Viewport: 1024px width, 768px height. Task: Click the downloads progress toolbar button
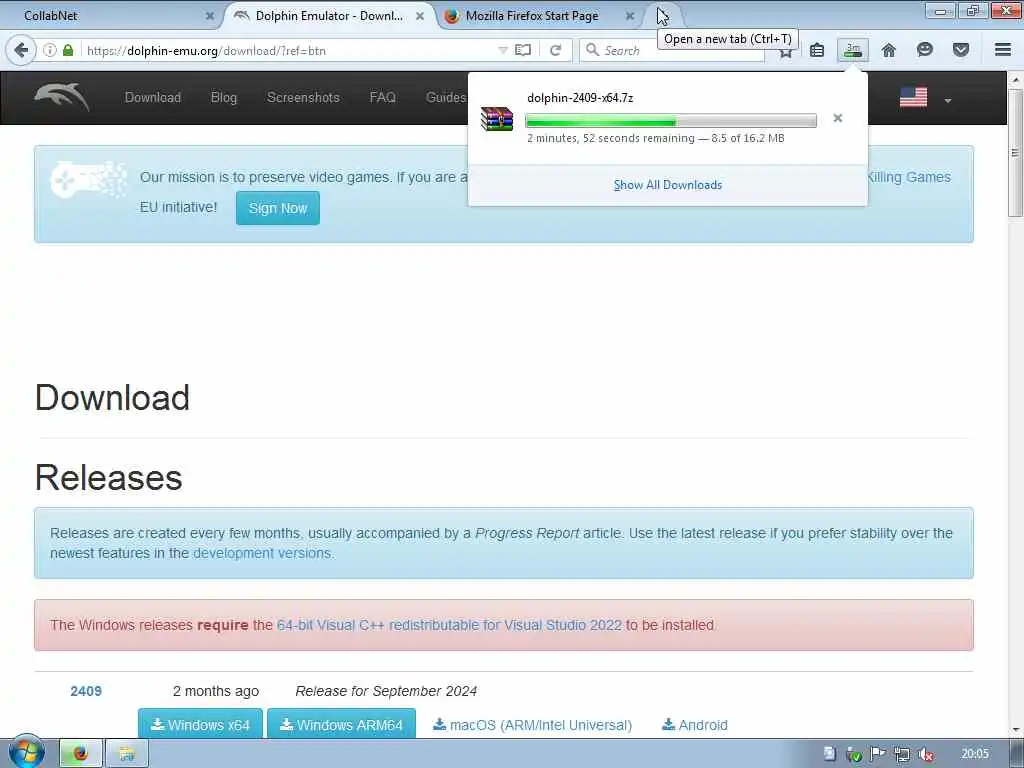(x=853, y=50)
